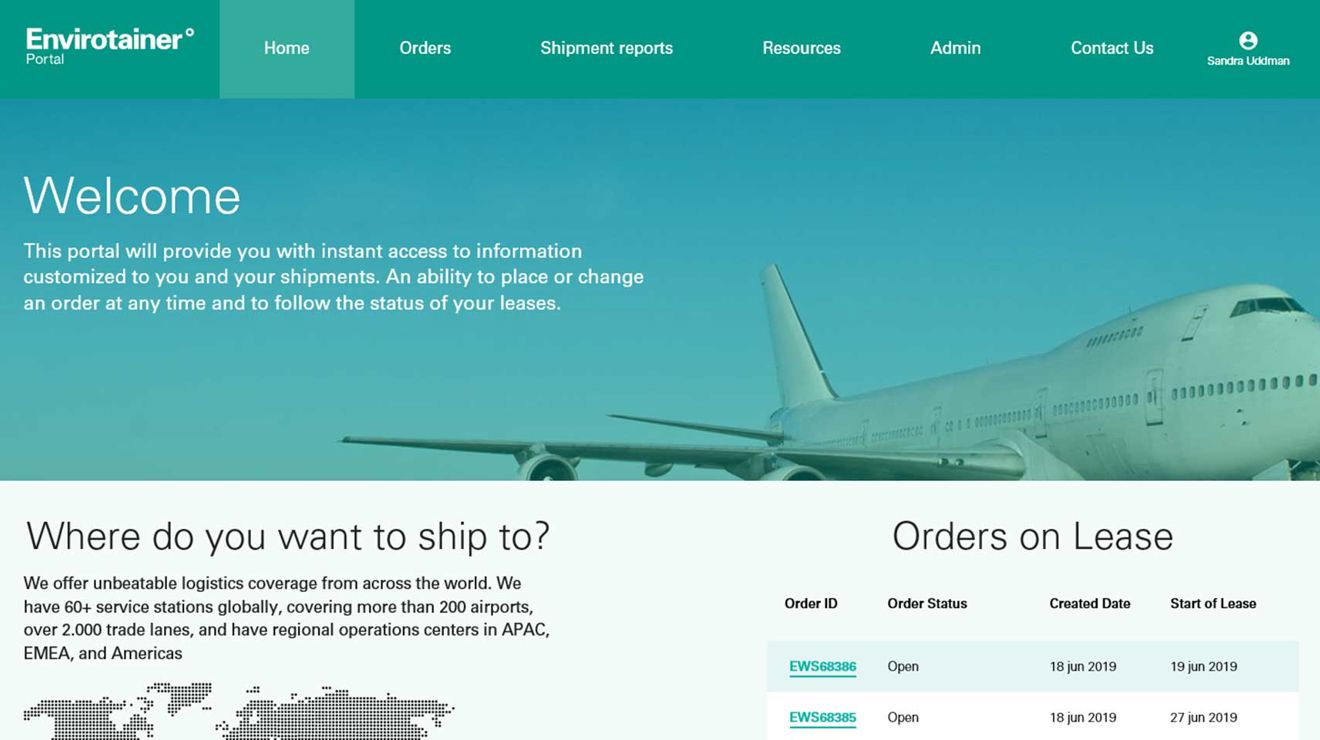Click the dotted world map graphic
This screenshot has height=740, width=1320.
[238, 711]
